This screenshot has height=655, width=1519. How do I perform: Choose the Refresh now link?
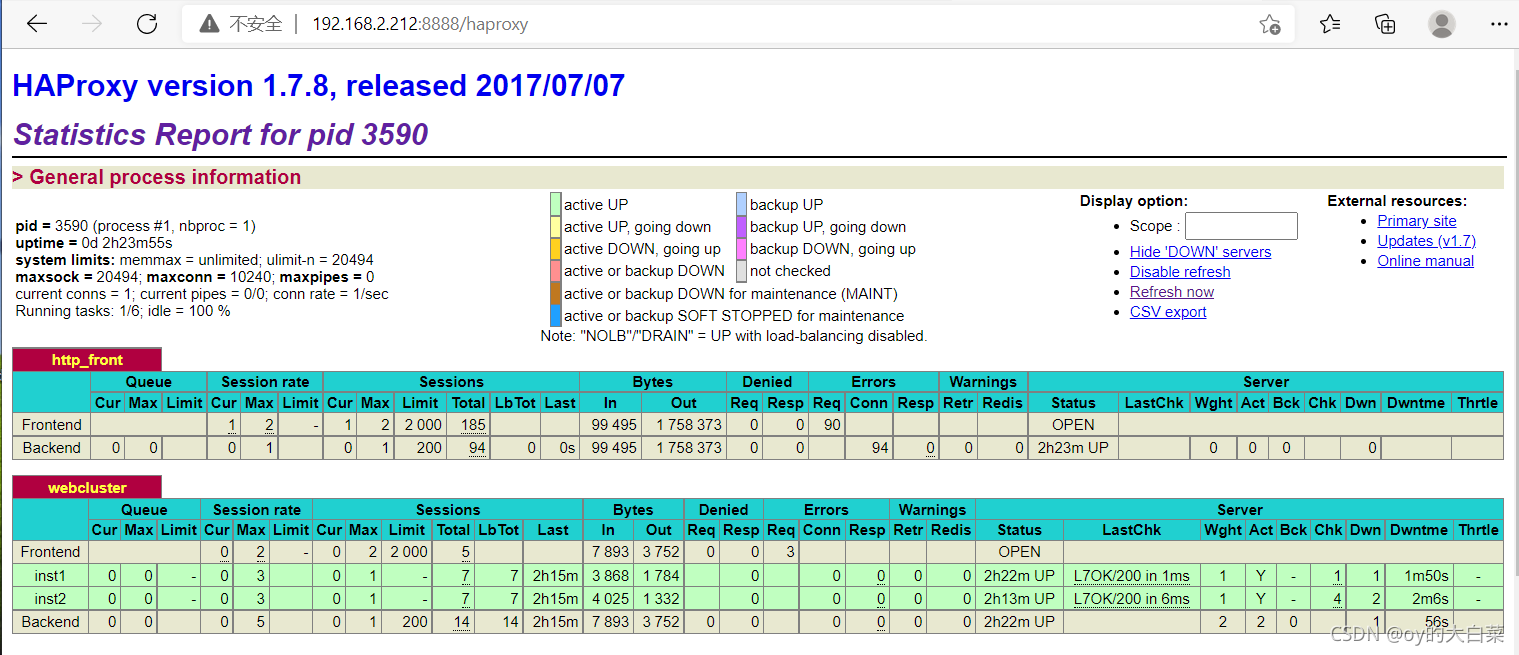1172,292
